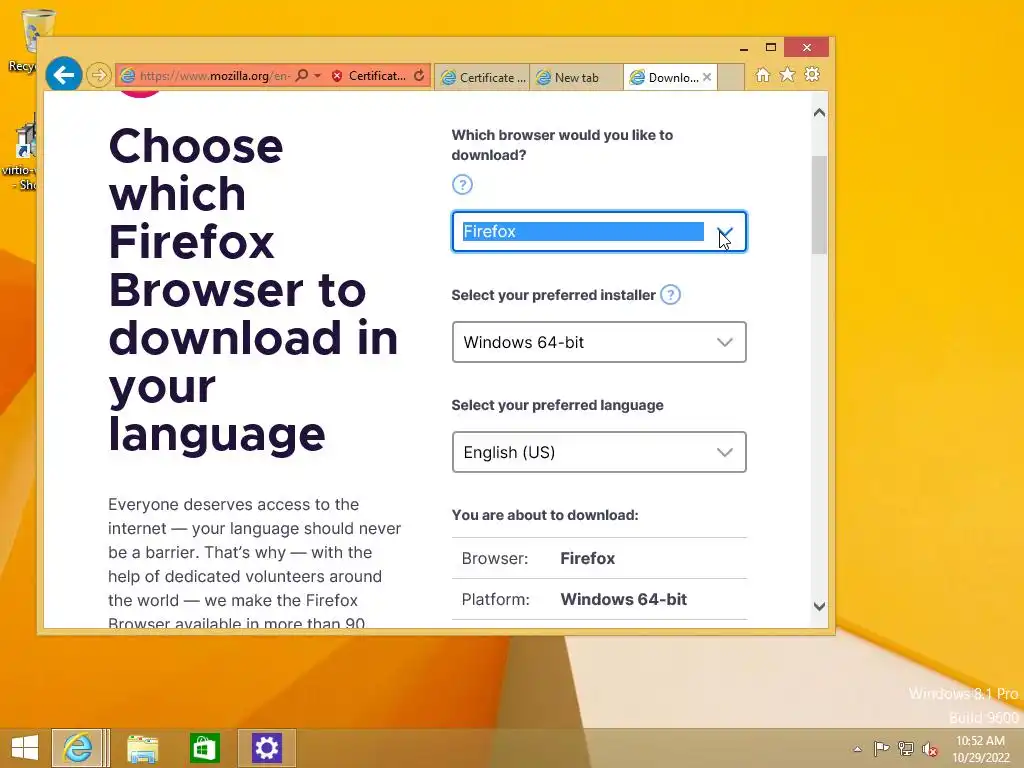The height and width of the screenshot is (768, 1024).
Task: Click 'You are about to download:' heading
Action: pyautogui.click(x=545, y=515)
